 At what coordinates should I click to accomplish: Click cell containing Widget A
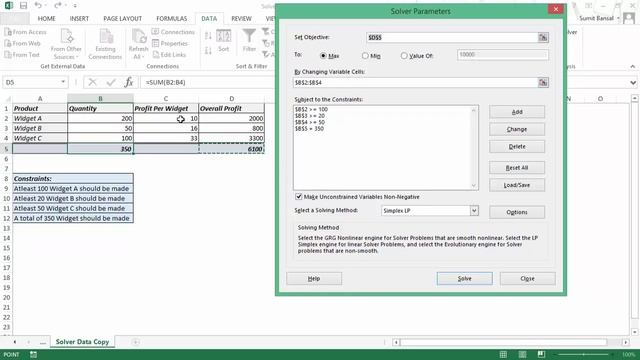click(40, 118)
